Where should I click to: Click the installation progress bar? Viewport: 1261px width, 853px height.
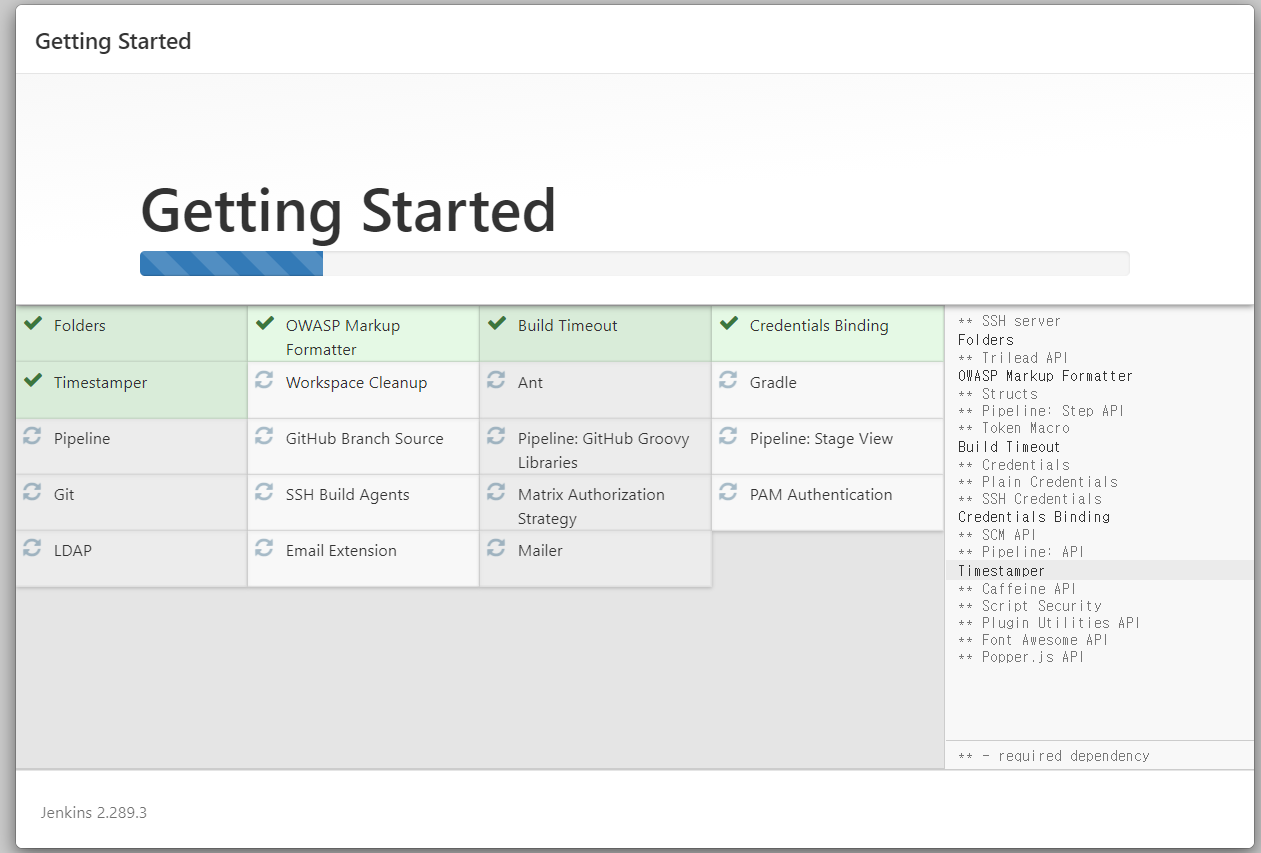tap(635, 263)
